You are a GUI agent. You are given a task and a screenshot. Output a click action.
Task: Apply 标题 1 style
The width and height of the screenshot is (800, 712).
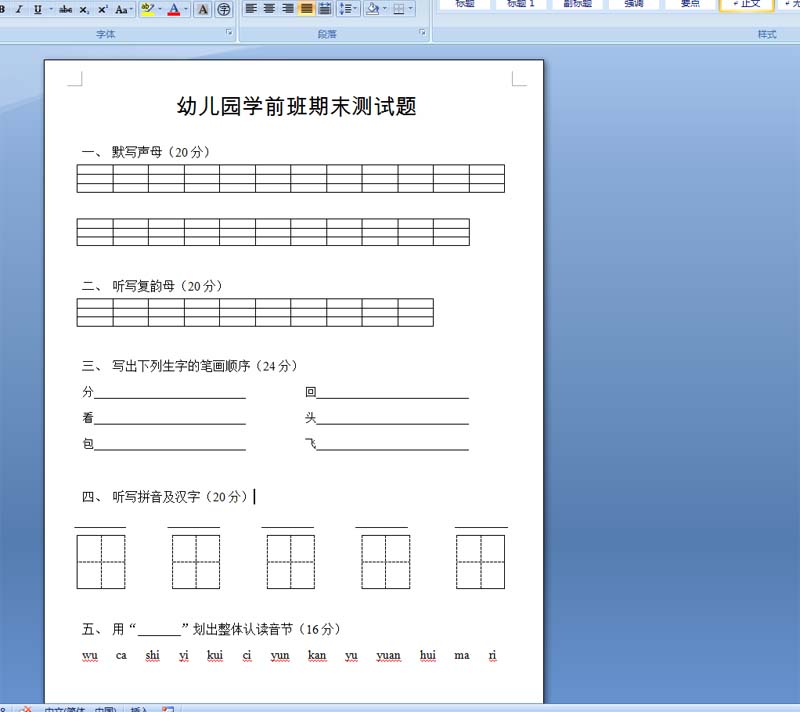click(x=521, y=5)
